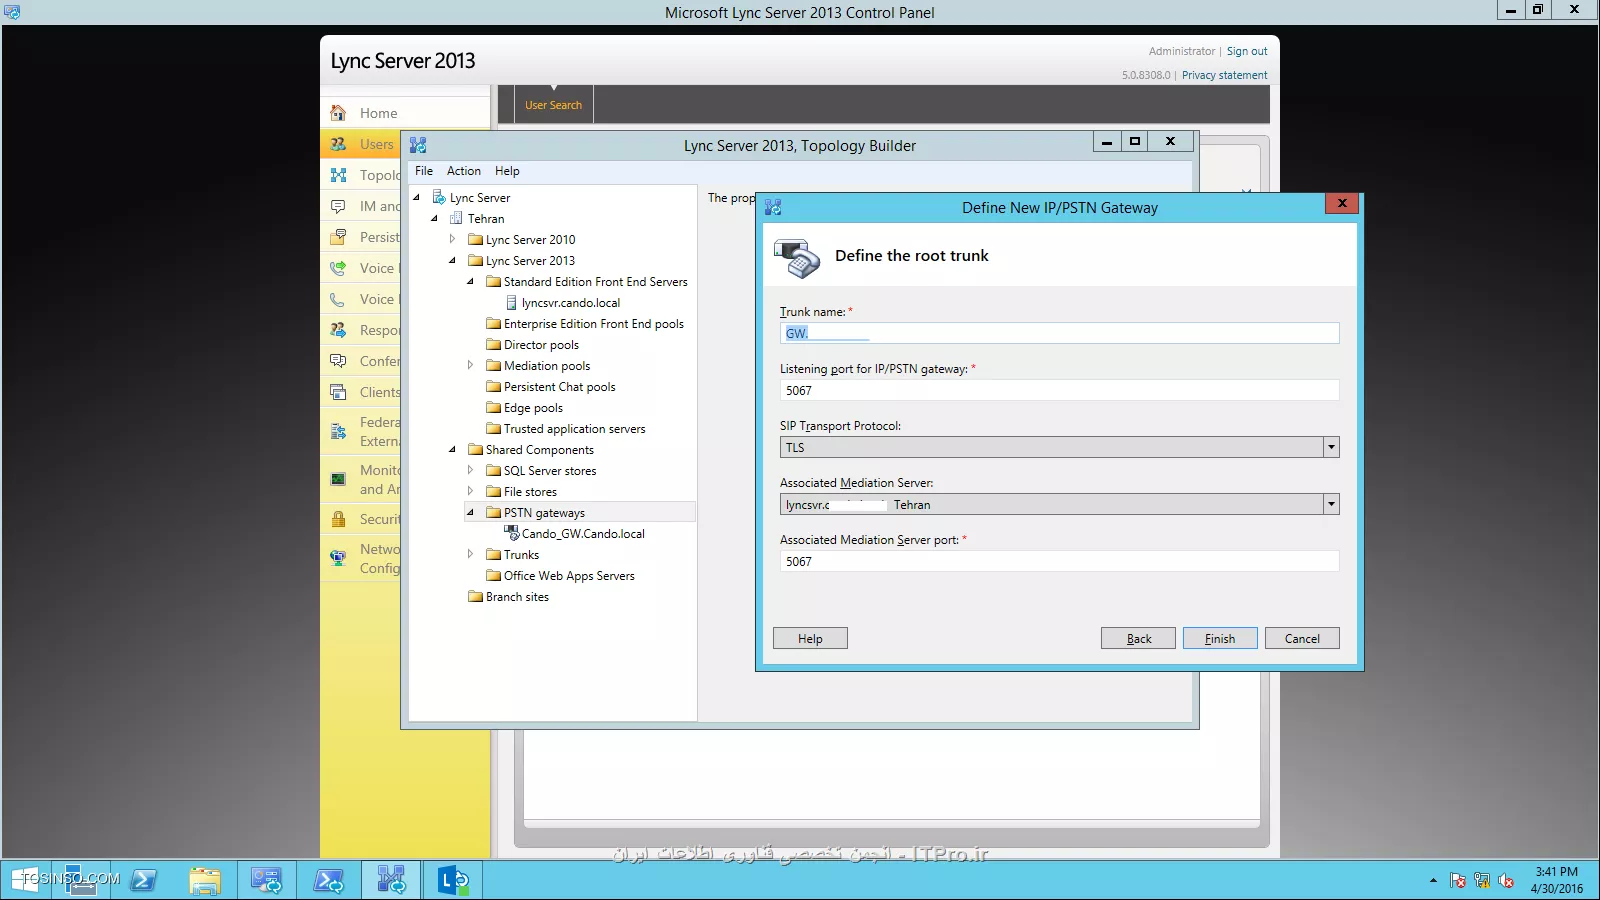Image resolution: width=1600 pixels, height=900 pixels.
Task: Open the Clients sidebar icon
Action: pos(338,392)
